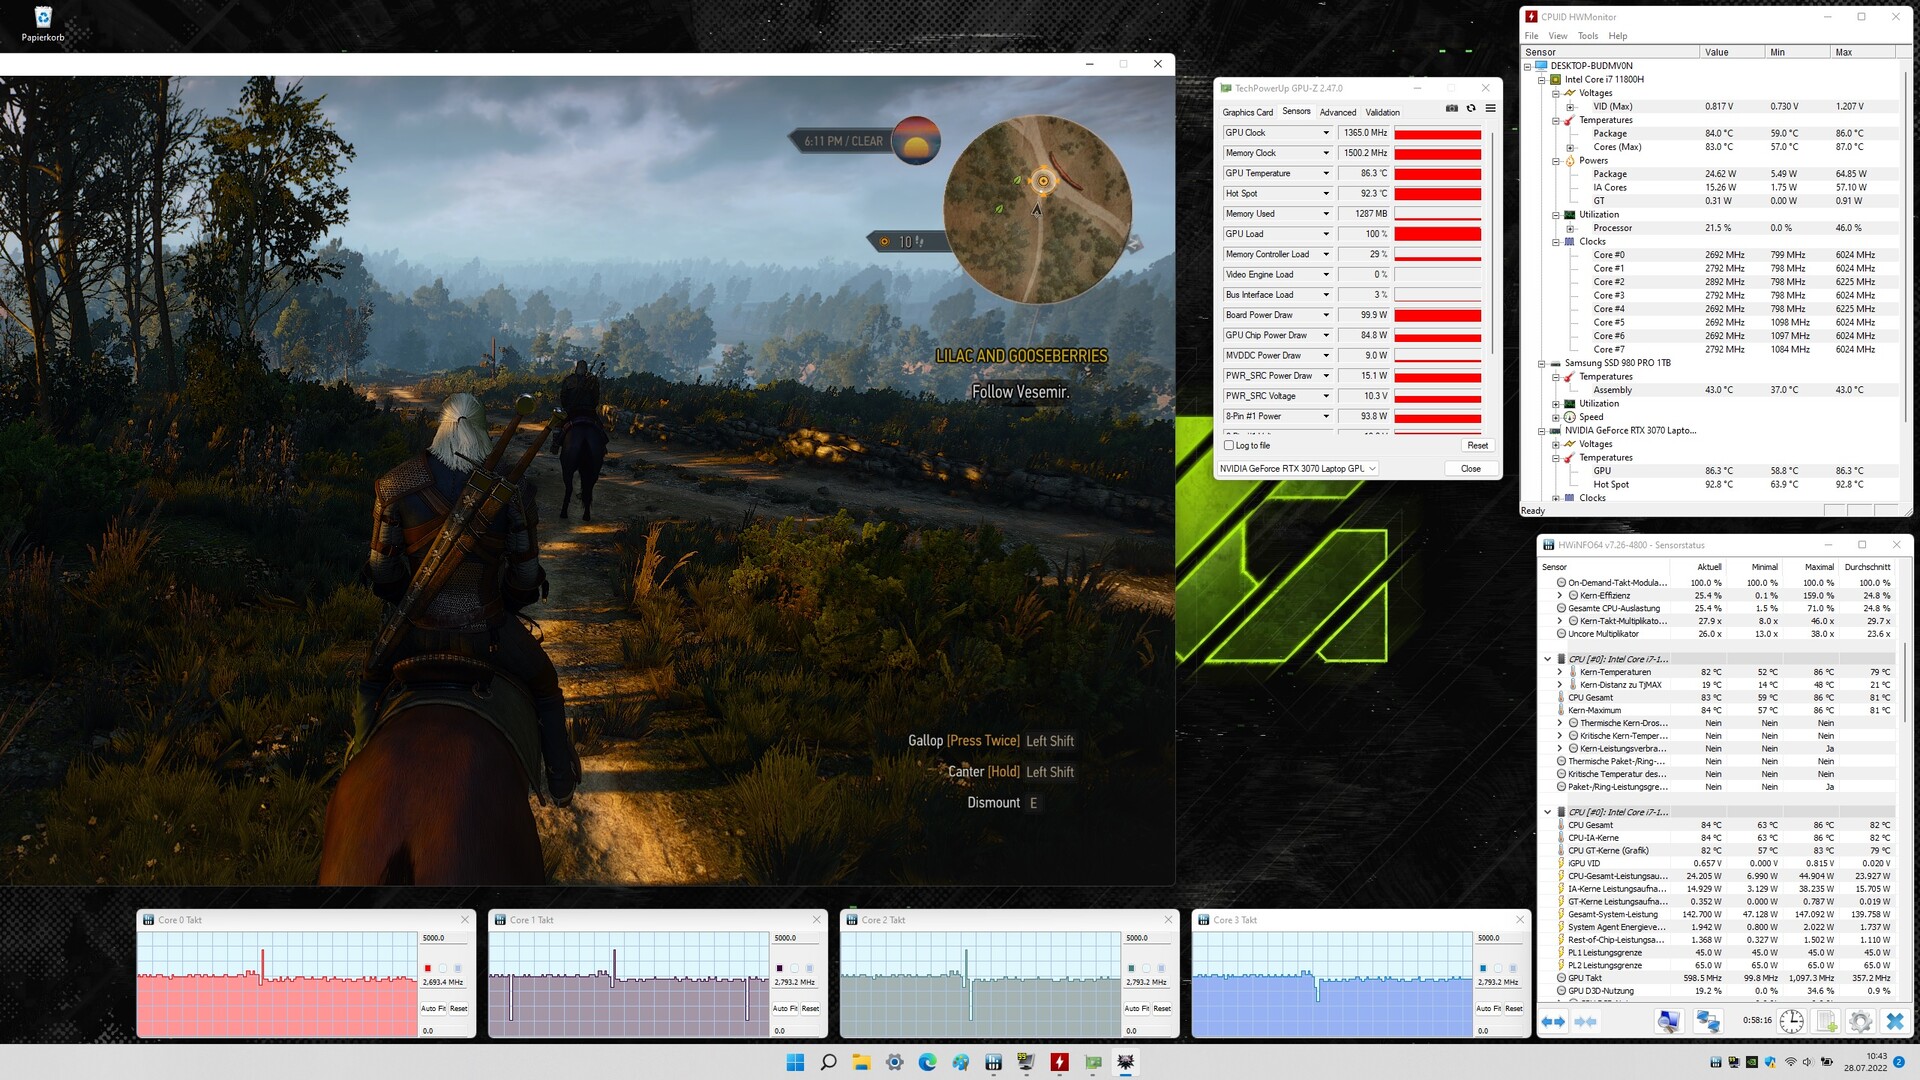Open the Tools menu in HWMonitor

tap(1587, 36)
